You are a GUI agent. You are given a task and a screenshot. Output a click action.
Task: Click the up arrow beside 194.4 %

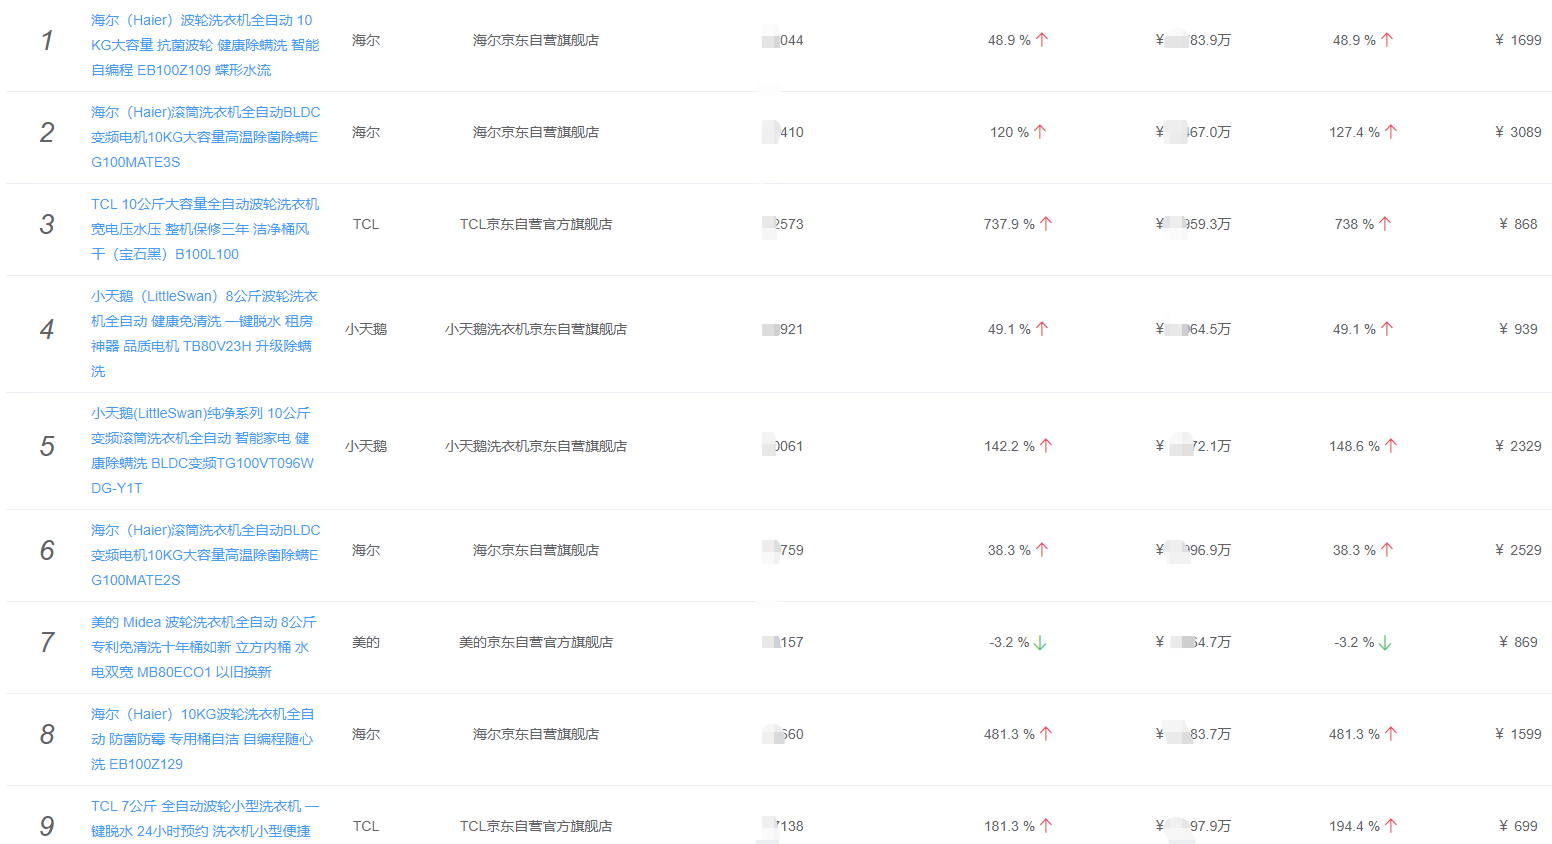coord(1391,826)
